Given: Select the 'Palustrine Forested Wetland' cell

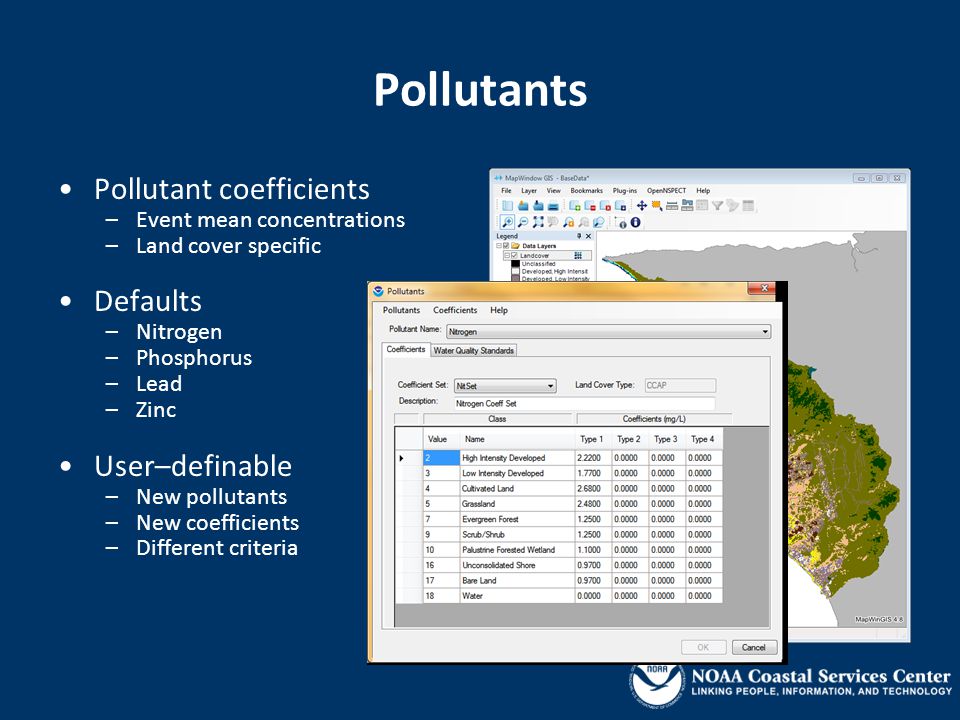Looking at the screenshot, I should [517, 550].
